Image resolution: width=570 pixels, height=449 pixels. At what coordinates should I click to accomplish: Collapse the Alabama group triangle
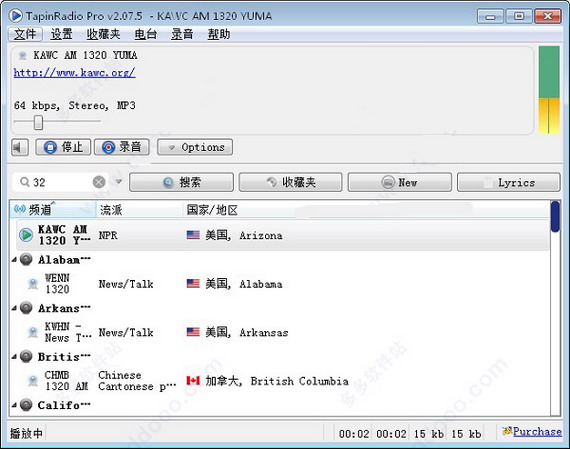(14, 260)
